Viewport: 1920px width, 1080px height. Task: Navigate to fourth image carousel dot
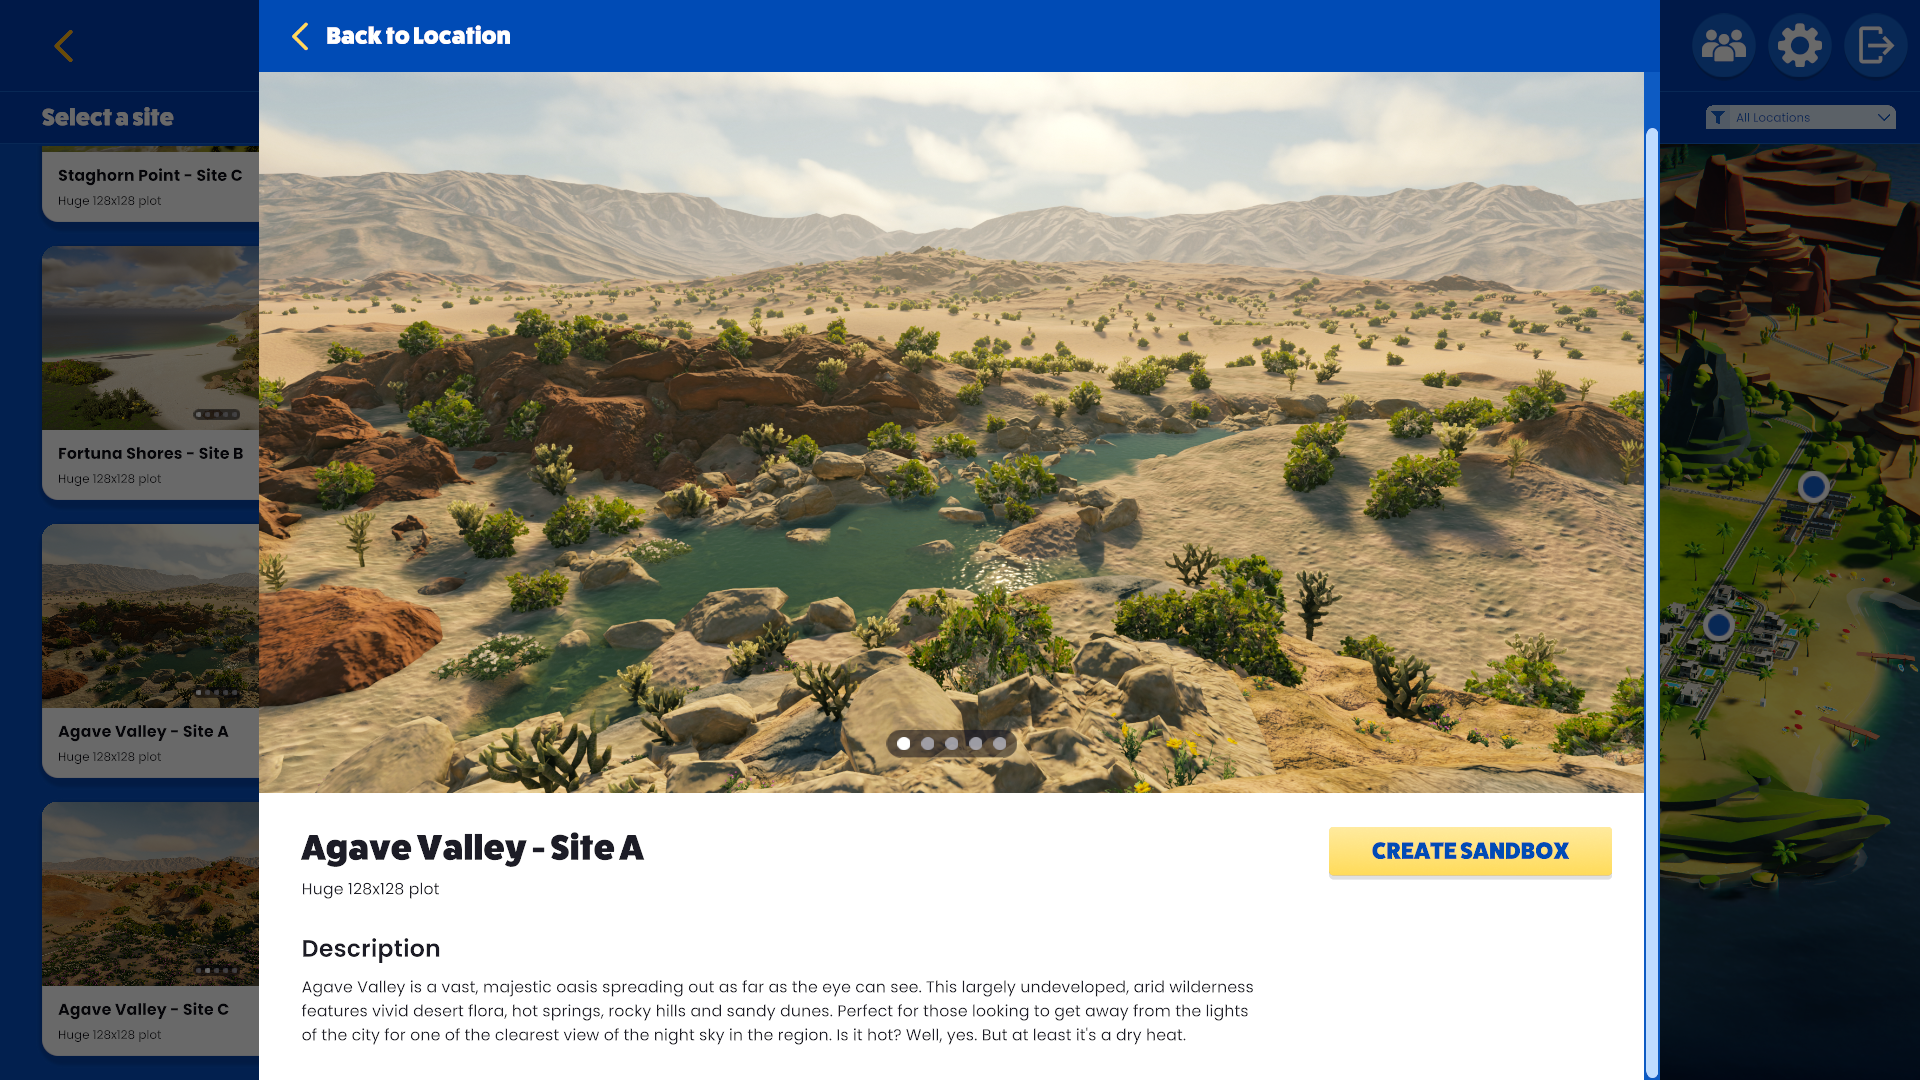(976, 744)
